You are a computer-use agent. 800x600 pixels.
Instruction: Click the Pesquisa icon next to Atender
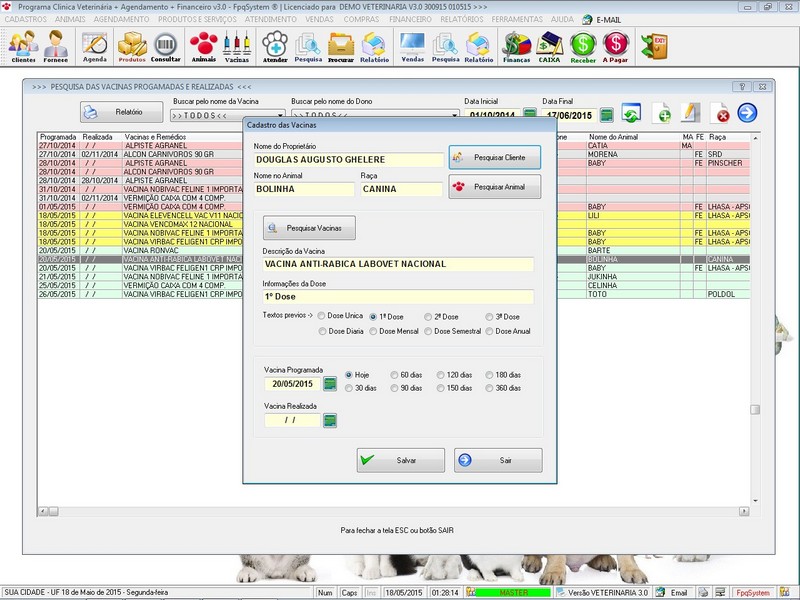308,46
